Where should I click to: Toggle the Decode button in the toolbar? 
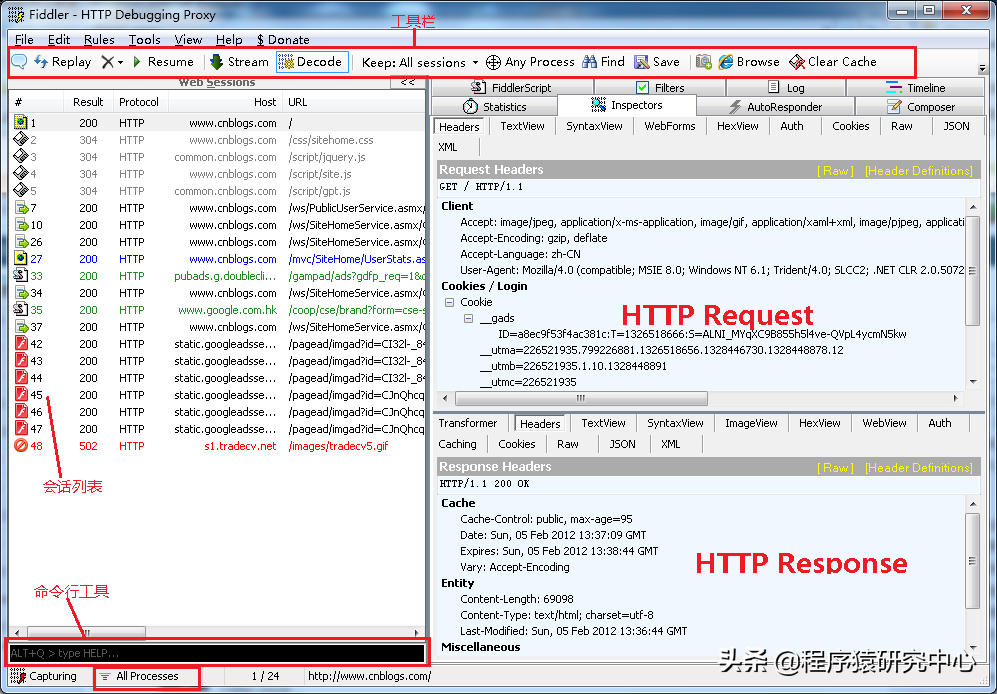(x=313, y=61)
